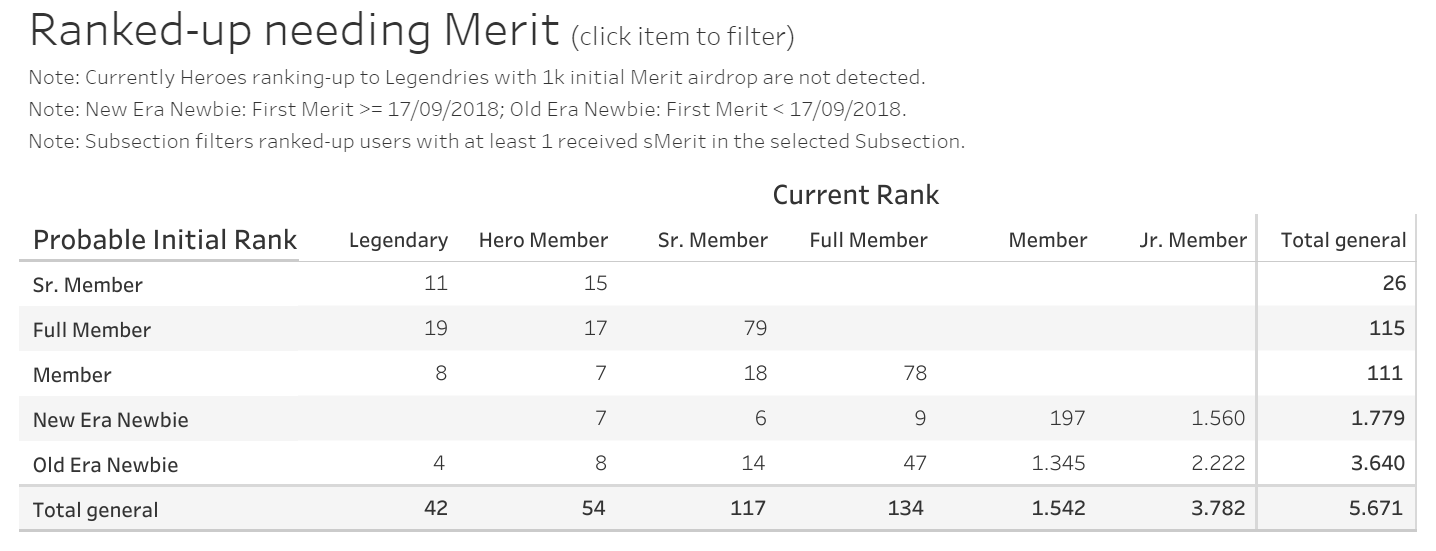Click the Current Rank header title
This screenshot has height=551, width=1436.
click(x=856, y=194)
